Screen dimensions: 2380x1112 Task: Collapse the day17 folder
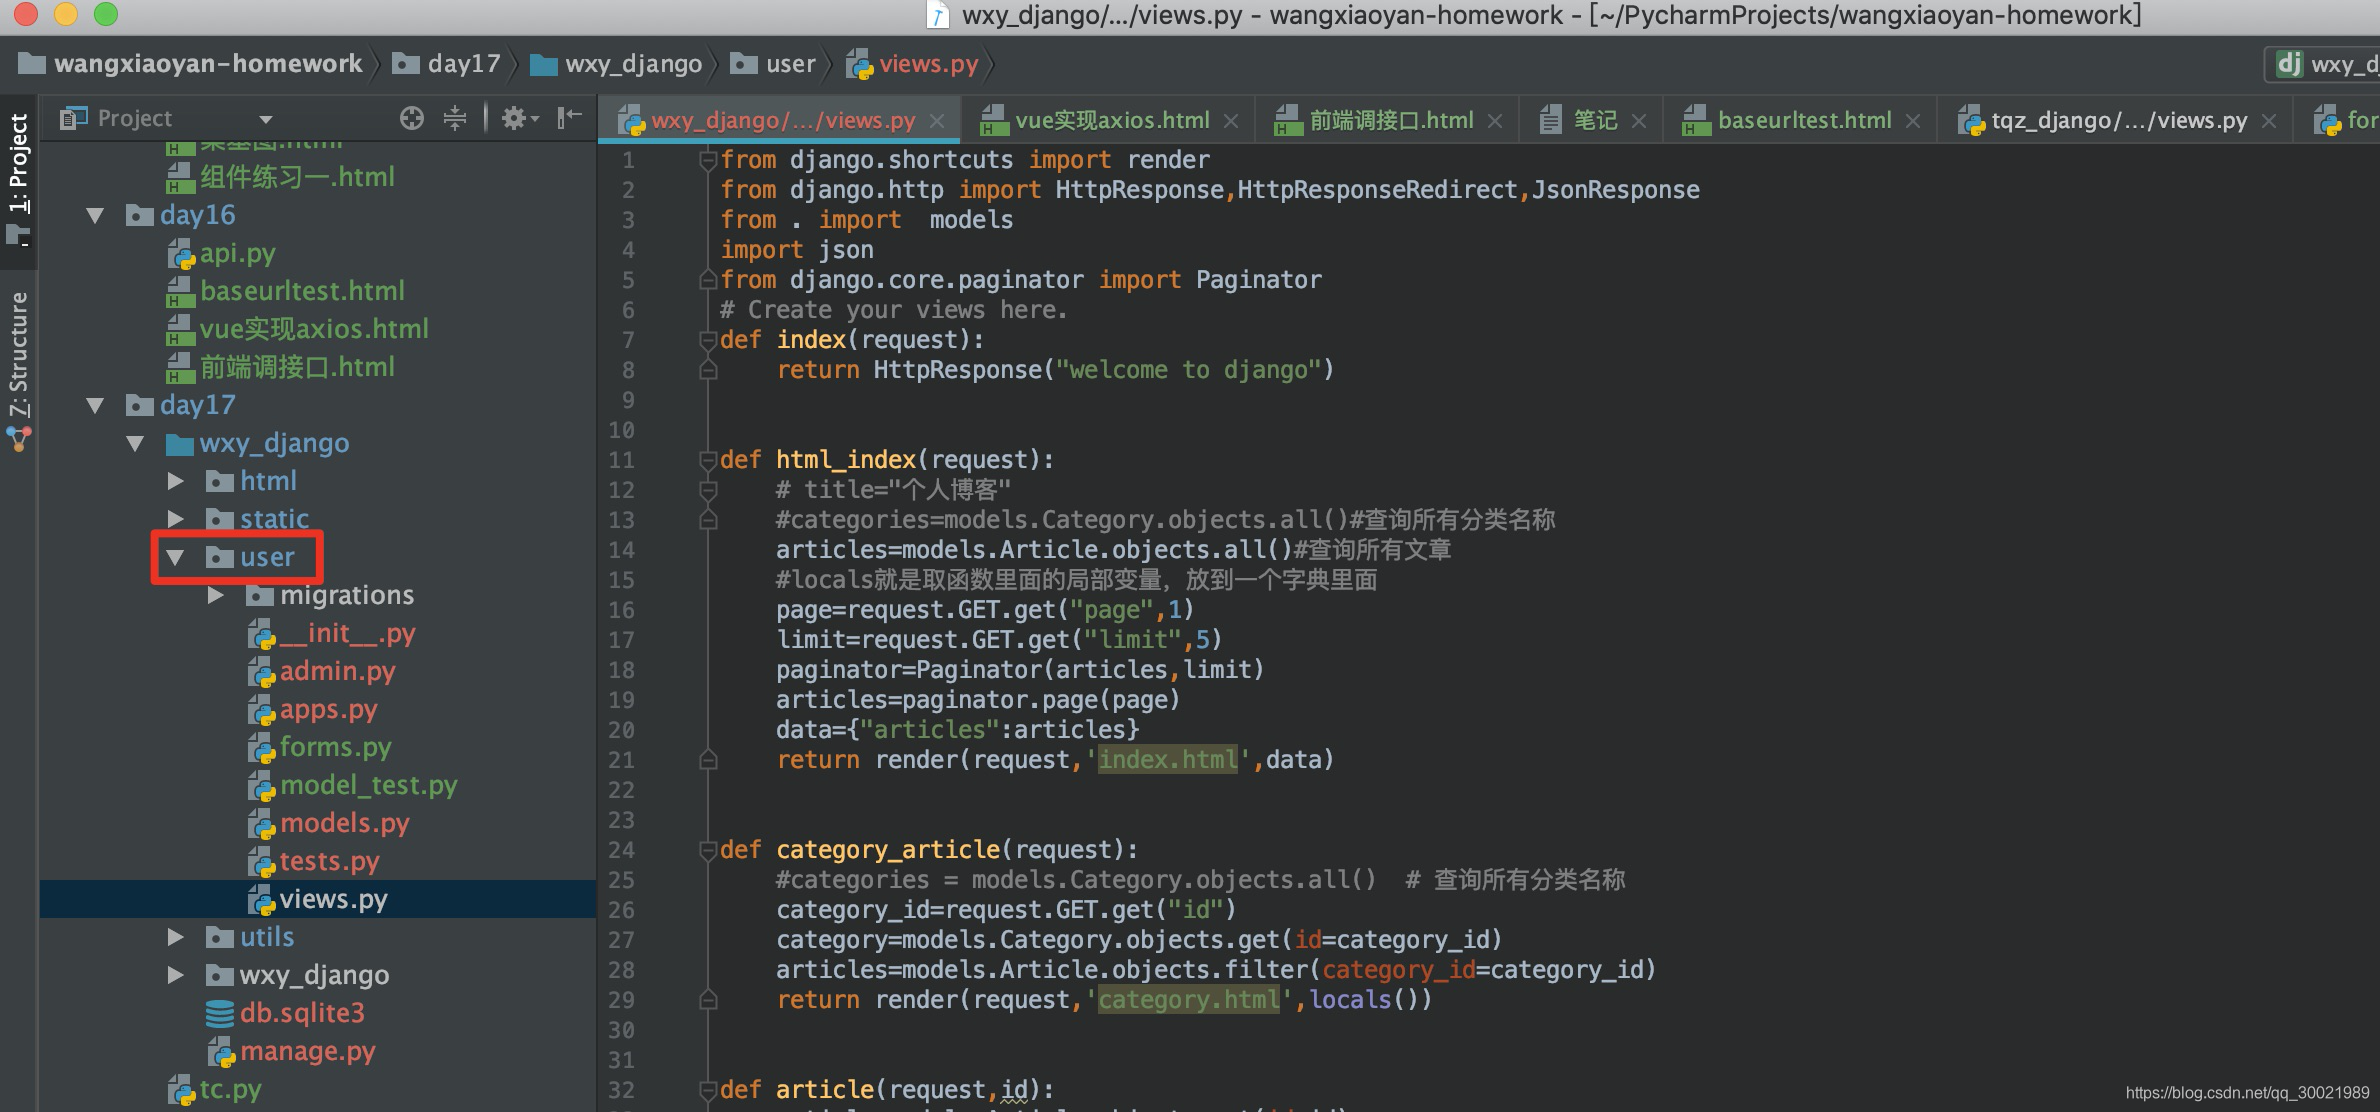pyautogui.click(x=95, y=405)
